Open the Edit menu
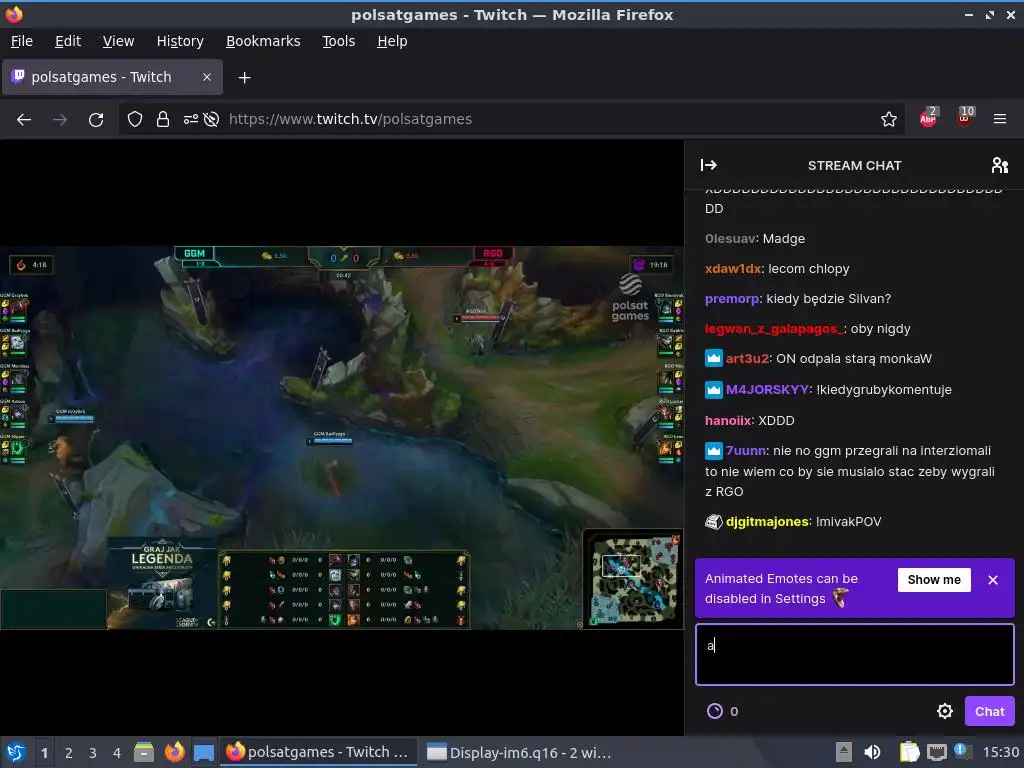This screenshot has width=1024, height=768. pyautogui.click(x=68, y=41)
